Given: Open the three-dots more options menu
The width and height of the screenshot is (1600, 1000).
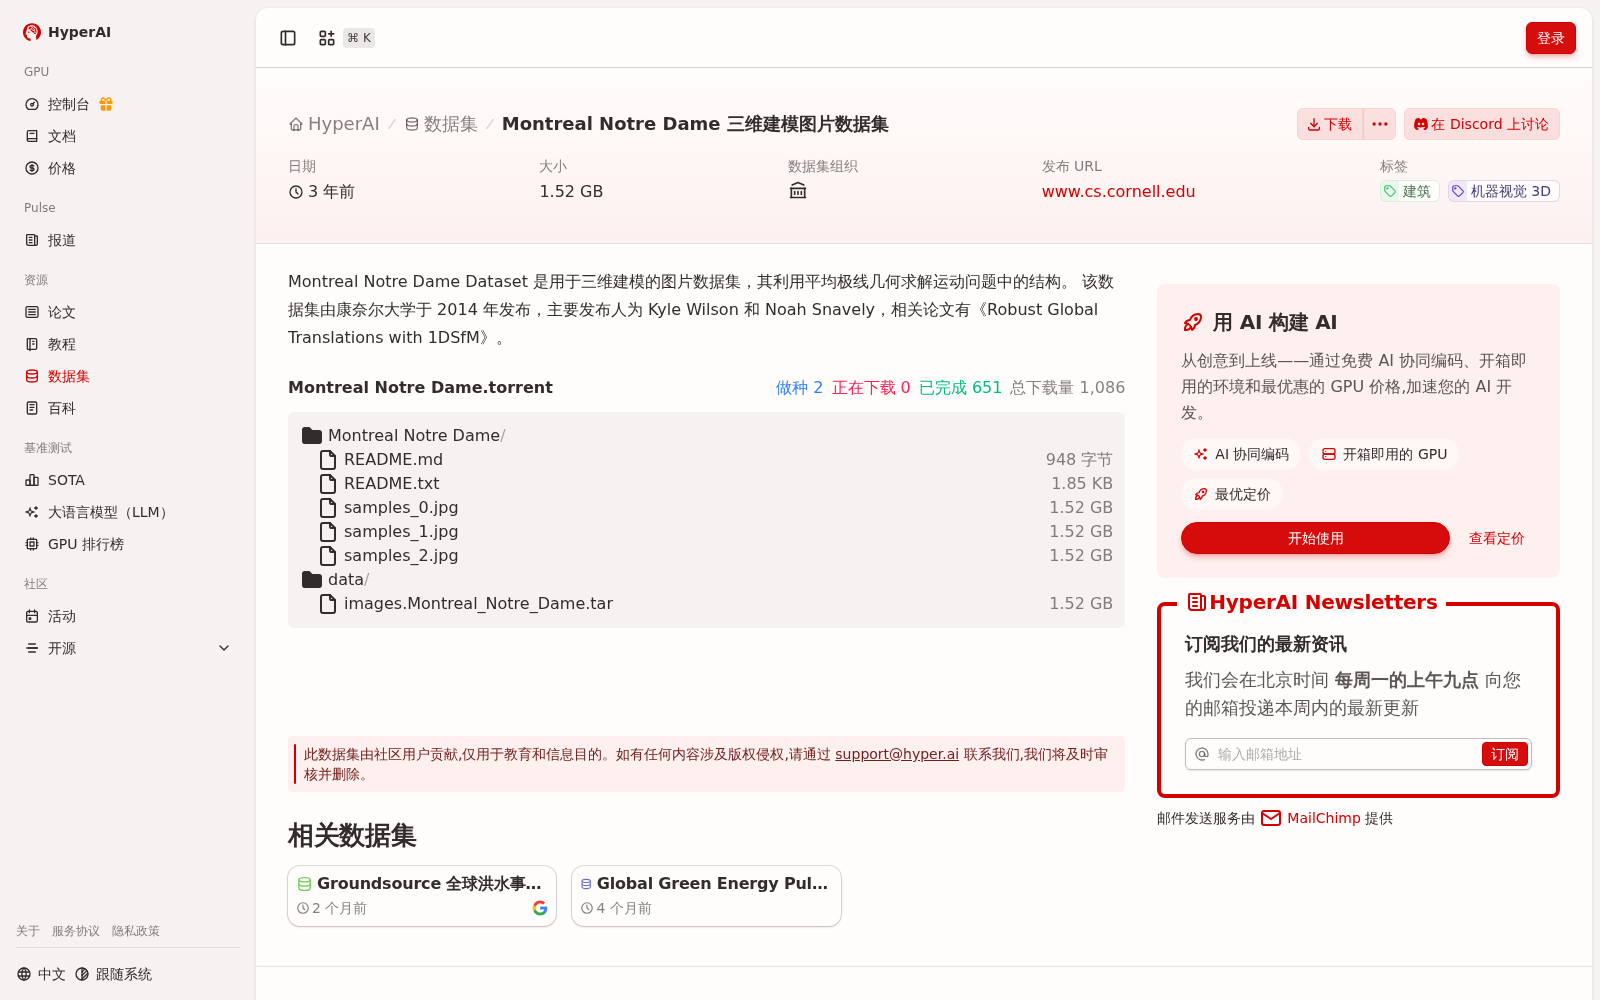Looking at the screenshot, I should pos(1380,124).
